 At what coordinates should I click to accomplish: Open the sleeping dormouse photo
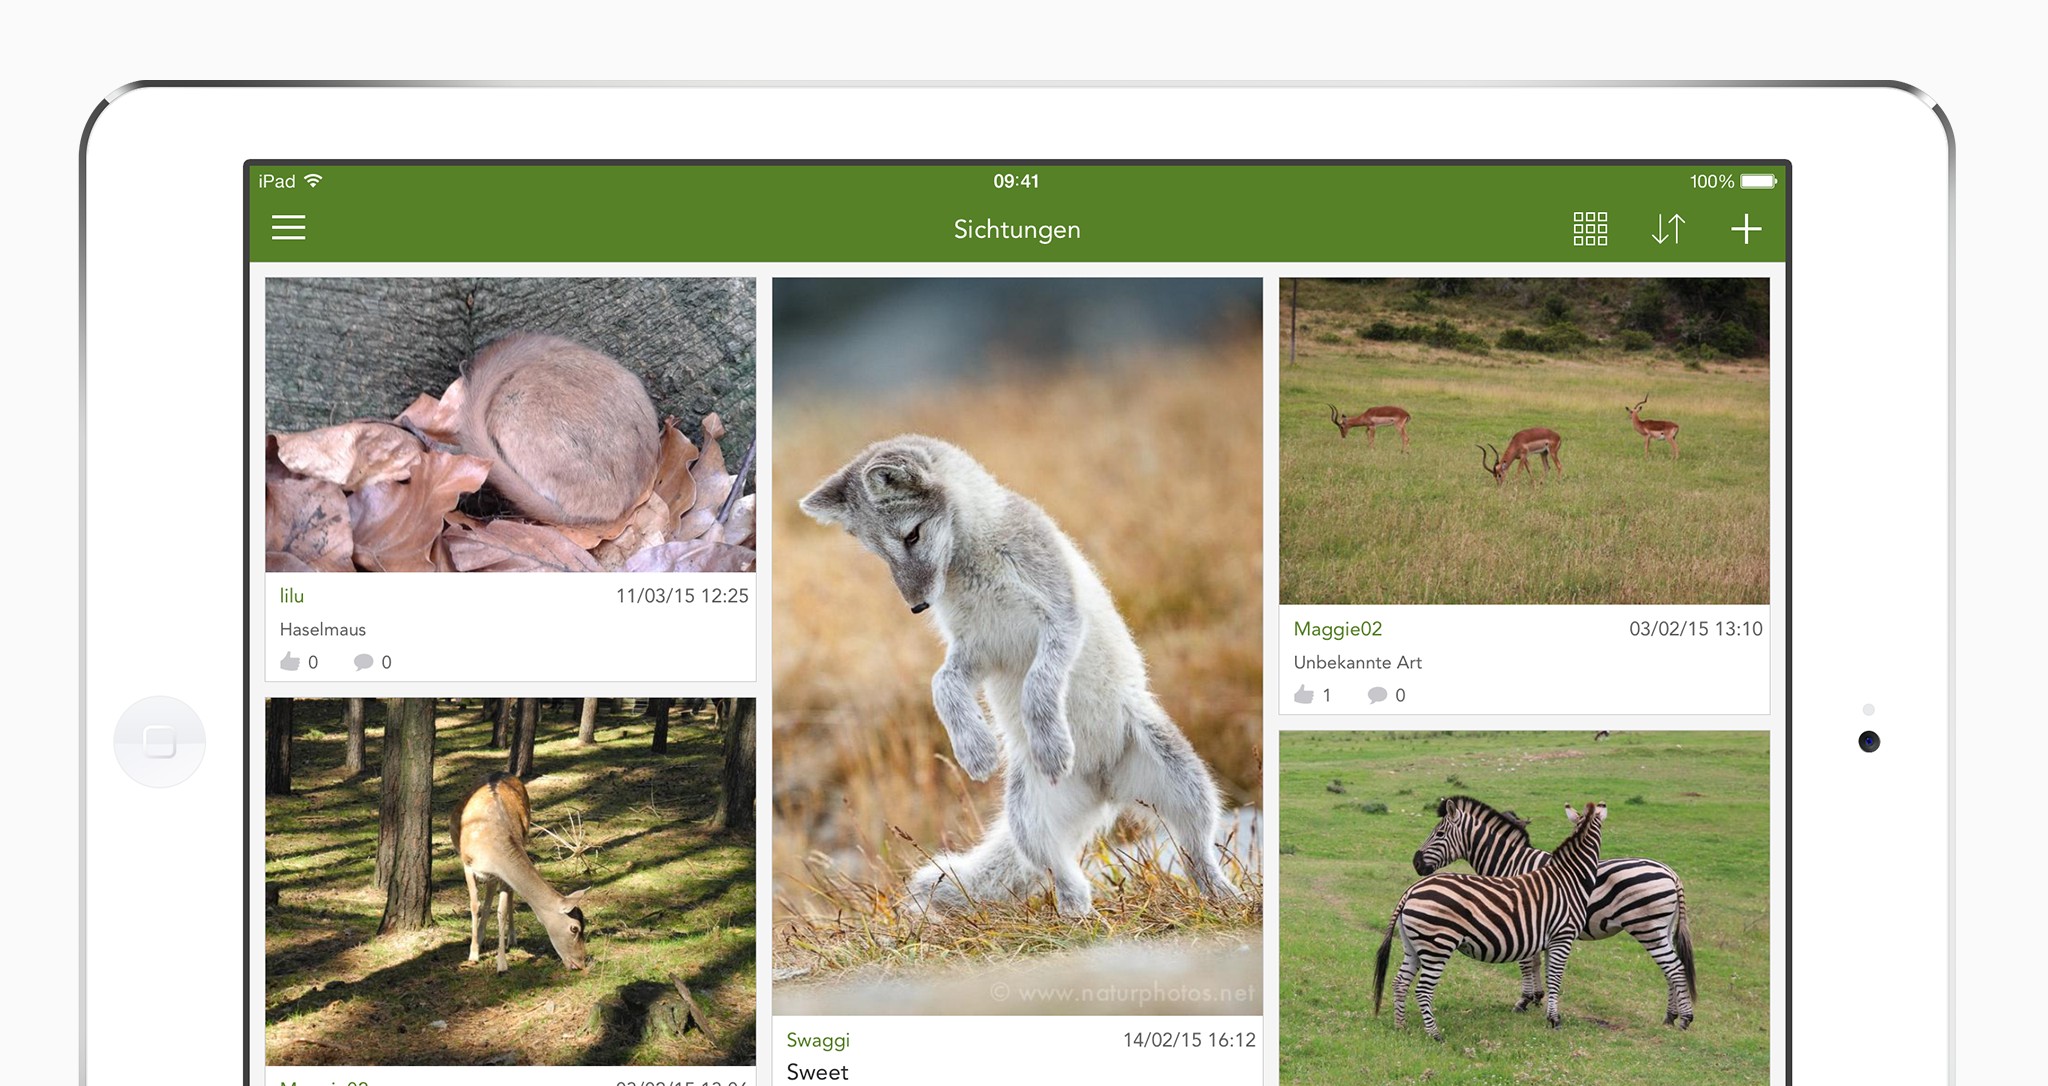pyautogui.click(x=510, y=425)
